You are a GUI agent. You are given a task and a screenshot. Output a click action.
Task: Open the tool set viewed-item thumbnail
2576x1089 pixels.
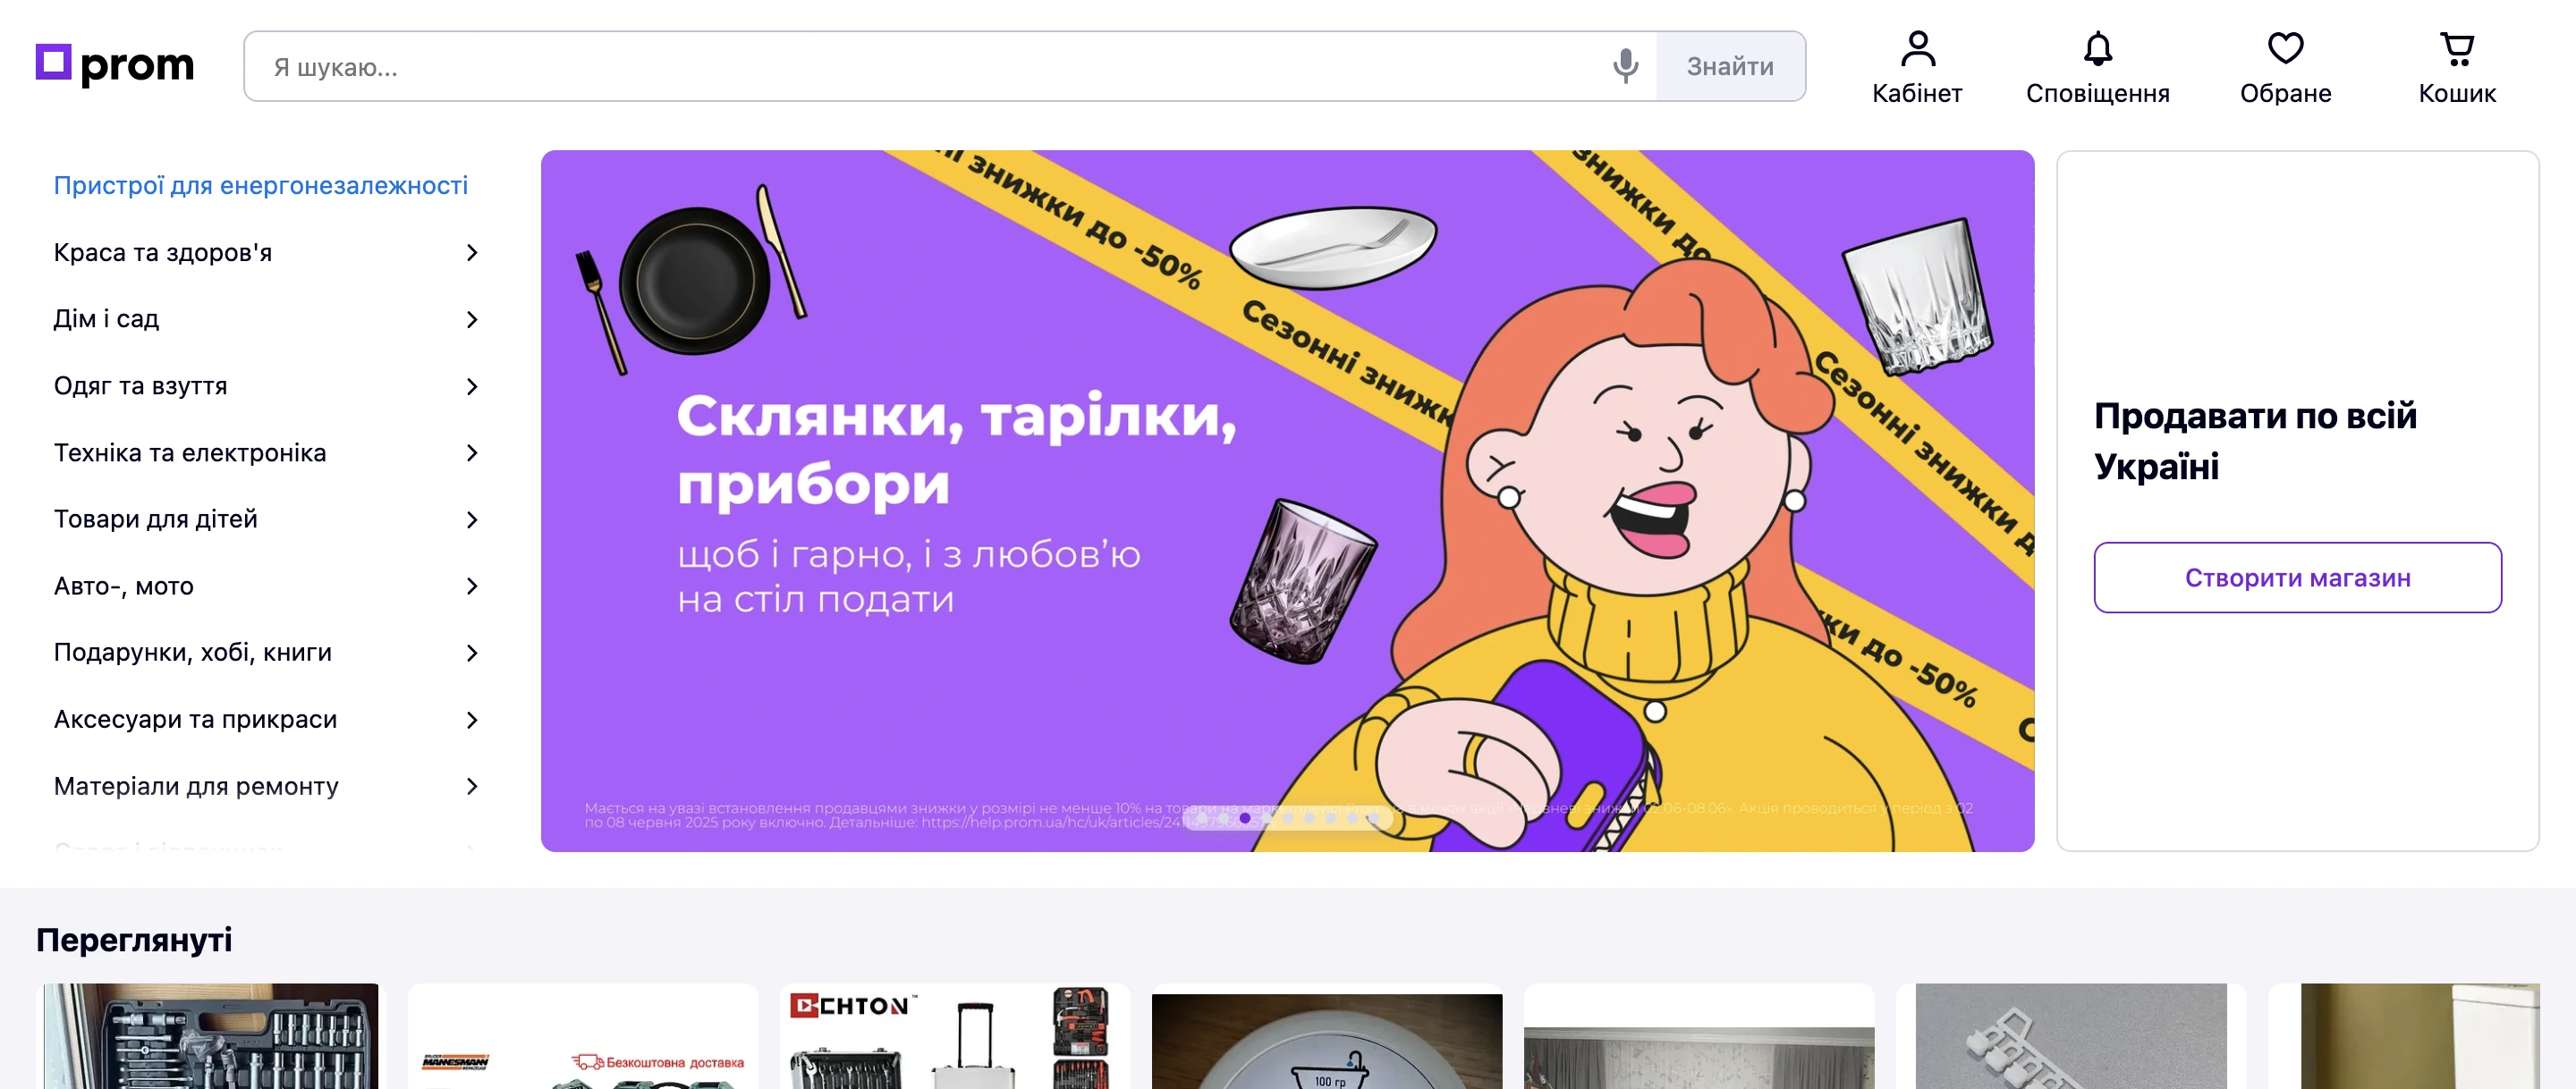pyautogui.click(x=210, y=1036)
